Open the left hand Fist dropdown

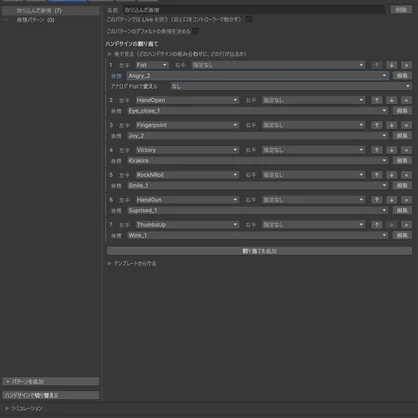click(152, 65)
